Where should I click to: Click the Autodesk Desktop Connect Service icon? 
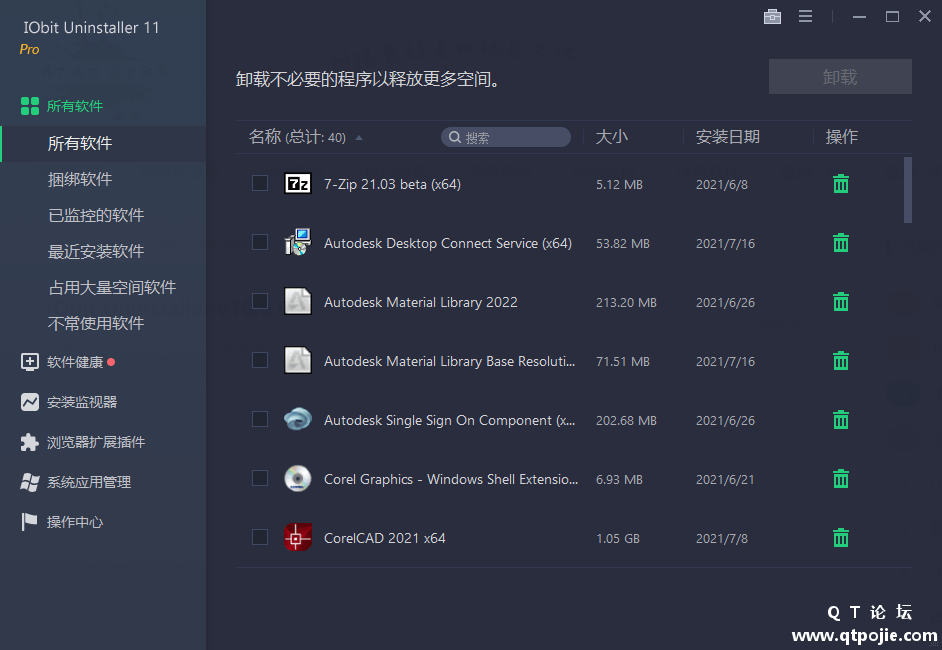[297, 242]
